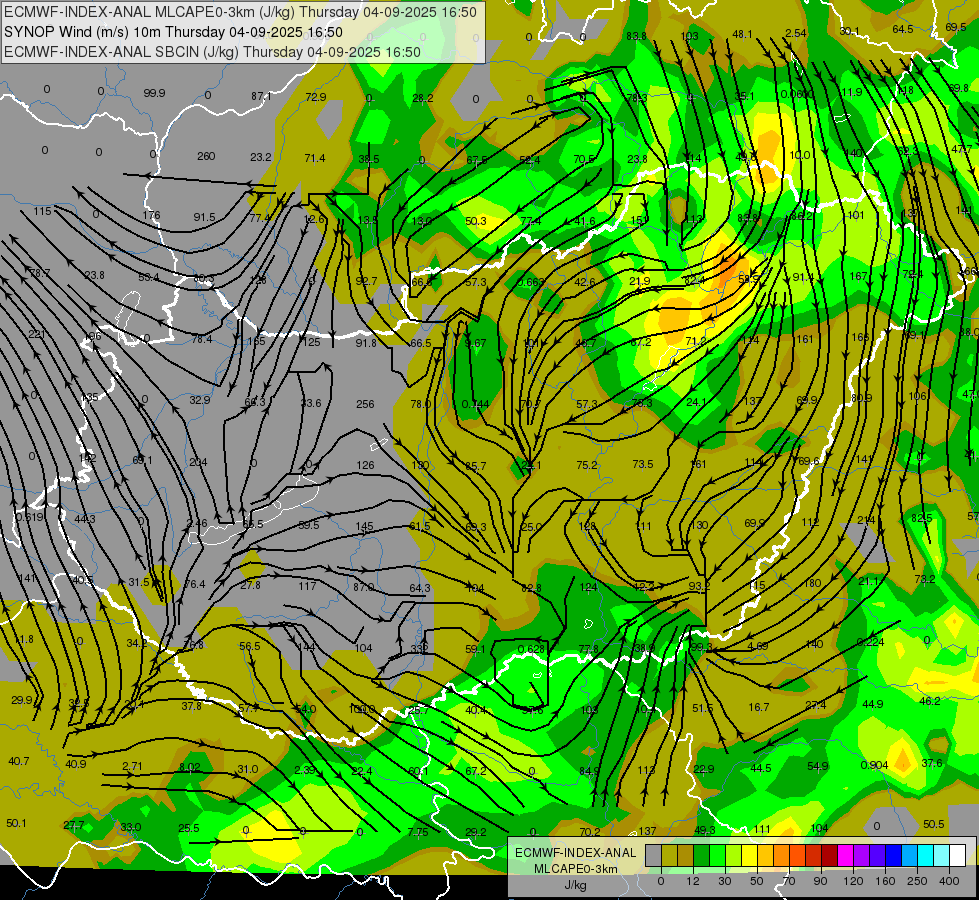Click the map value 64.5
This screenshot has width=979, height=900.
pyautogui.click(x=903, y=29)
